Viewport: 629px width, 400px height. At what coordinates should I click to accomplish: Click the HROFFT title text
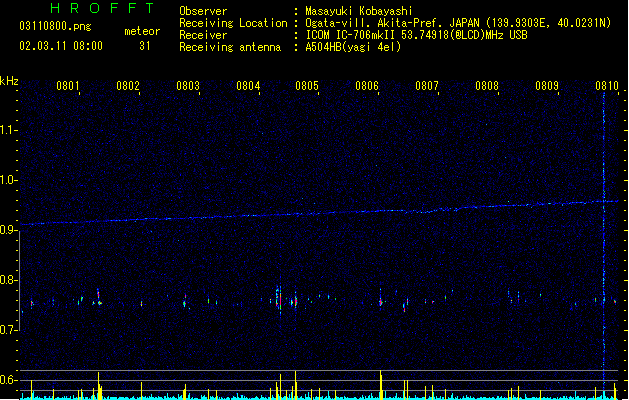pyautogui.click(x=103, y=8)
